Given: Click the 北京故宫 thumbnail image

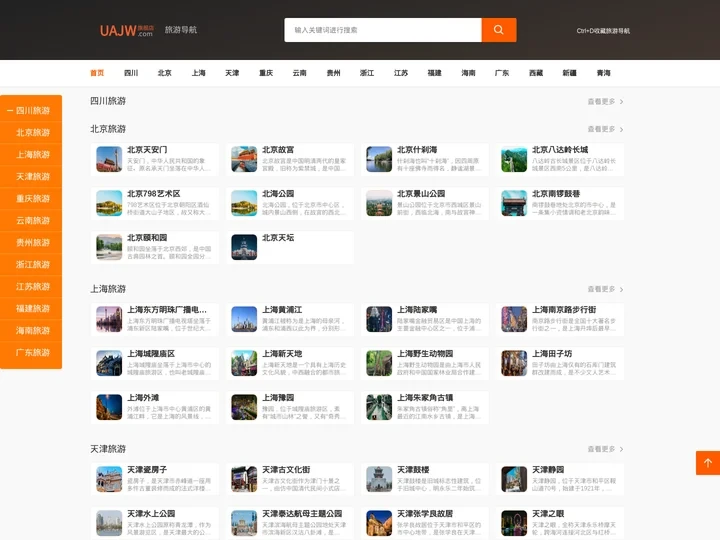Looking at the screenshot, I should (x=244, y=159).
